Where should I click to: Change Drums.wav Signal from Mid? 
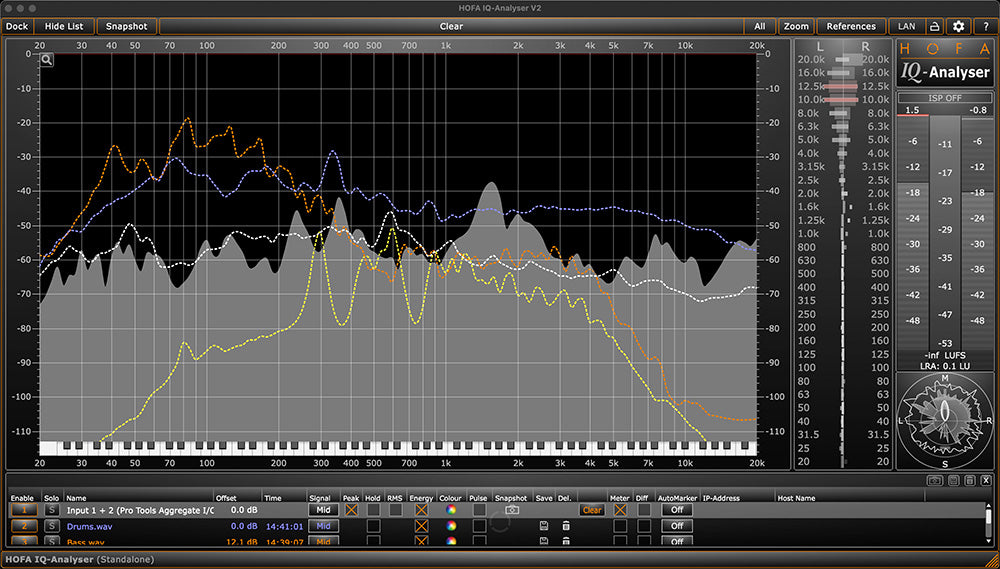pyautogui.click(x=323, y=526)
